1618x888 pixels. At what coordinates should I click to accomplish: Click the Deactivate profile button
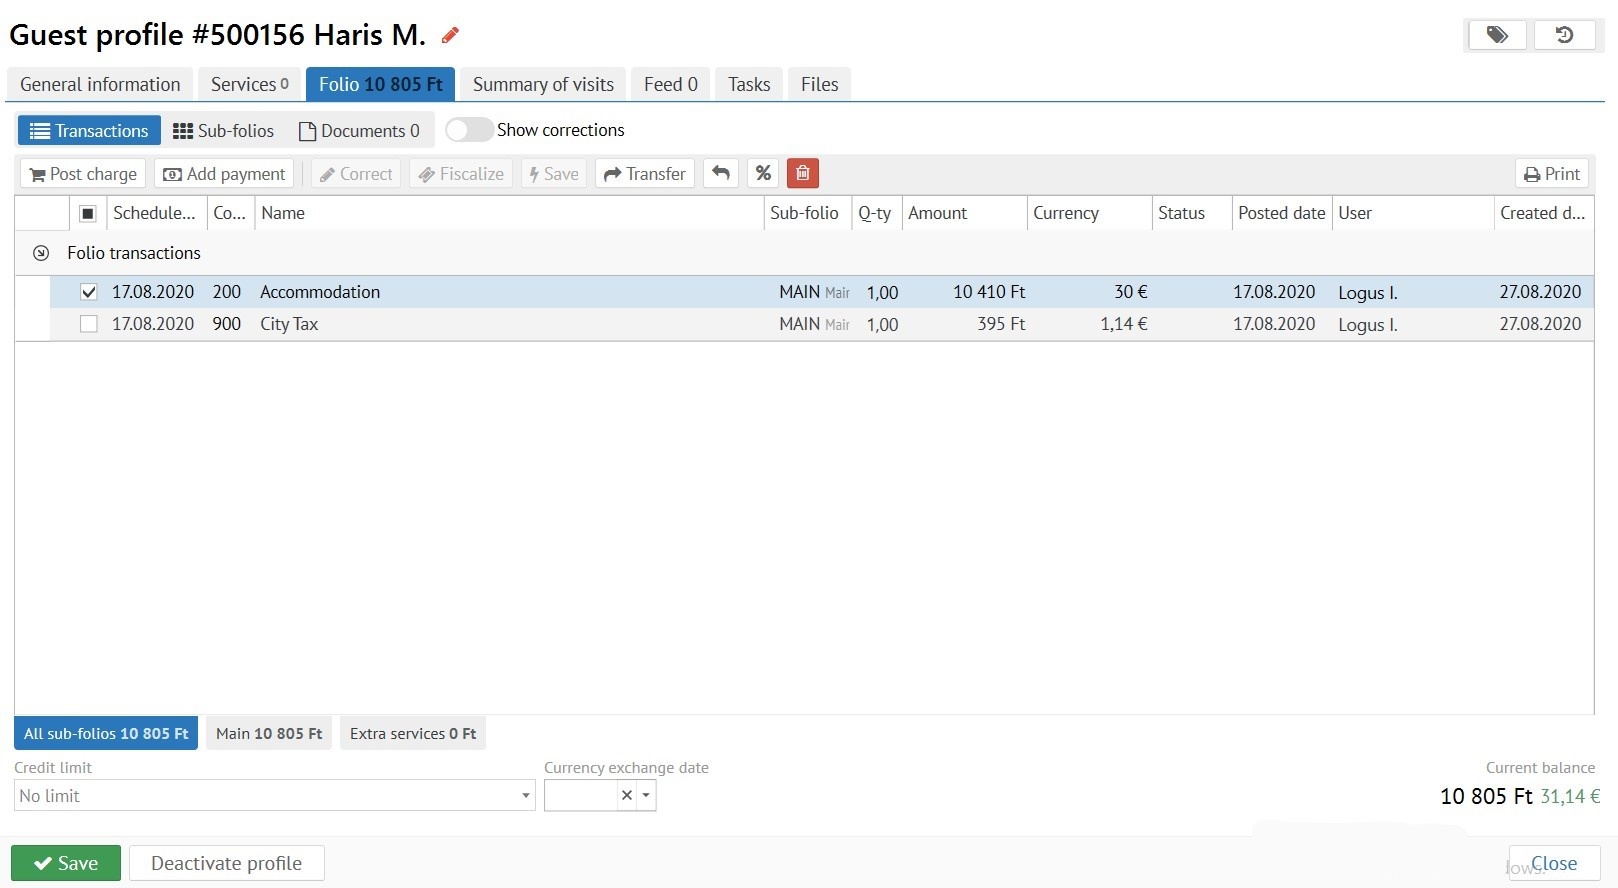(x=226, y=863)
